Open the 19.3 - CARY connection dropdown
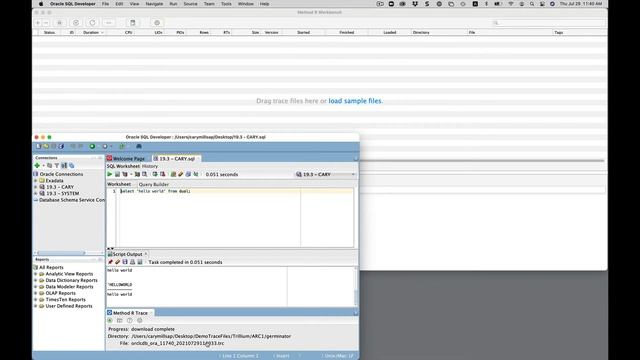This screenshot has width=640, height=360. point(326,174)
